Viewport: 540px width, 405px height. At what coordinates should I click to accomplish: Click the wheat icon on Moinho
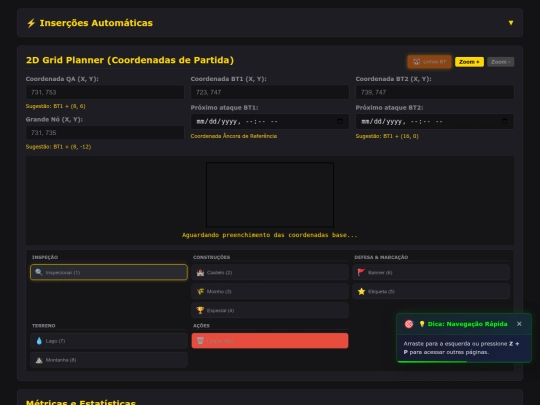click(x=200, y=291)
